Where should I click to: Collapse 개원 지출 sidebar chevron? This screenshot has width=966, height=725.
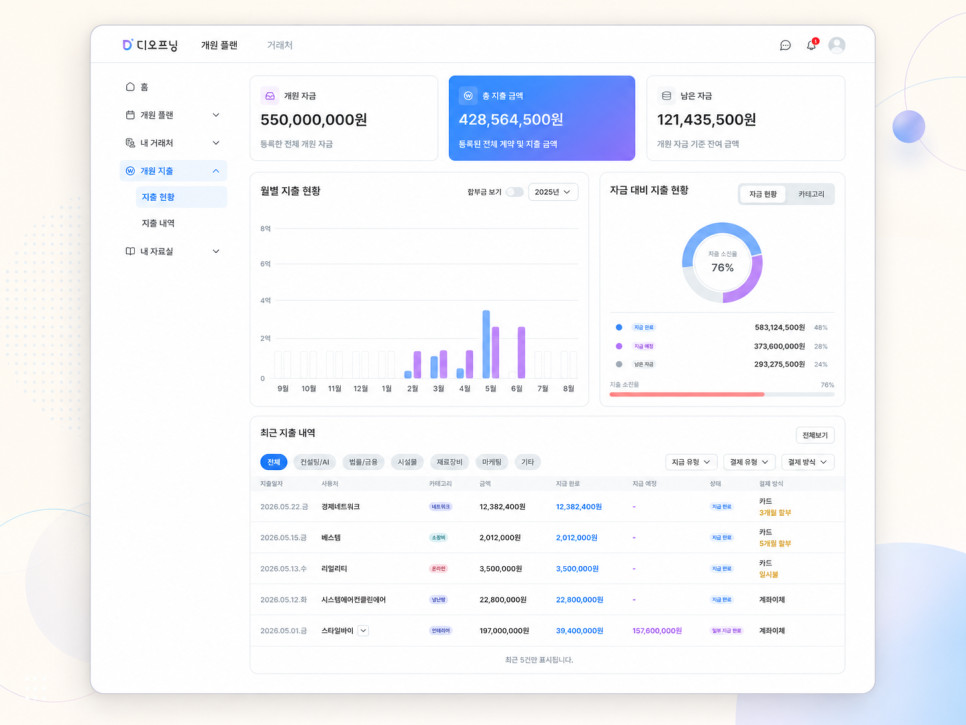pyautogui.click(x=216, y=171)
